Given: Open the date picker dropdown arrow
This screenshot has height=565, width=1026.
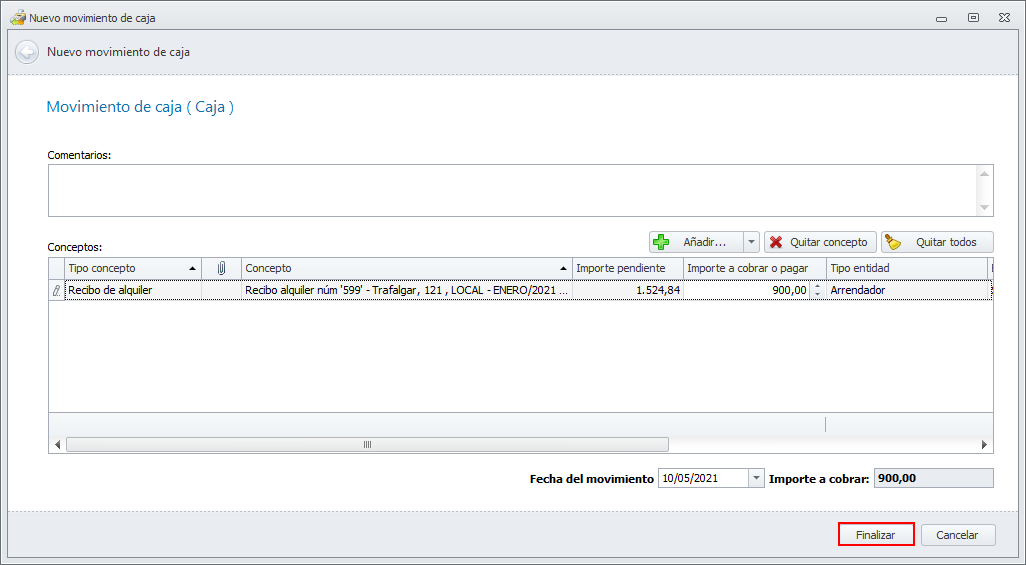Looking at the screenshot, I should (x=756, y=479).
